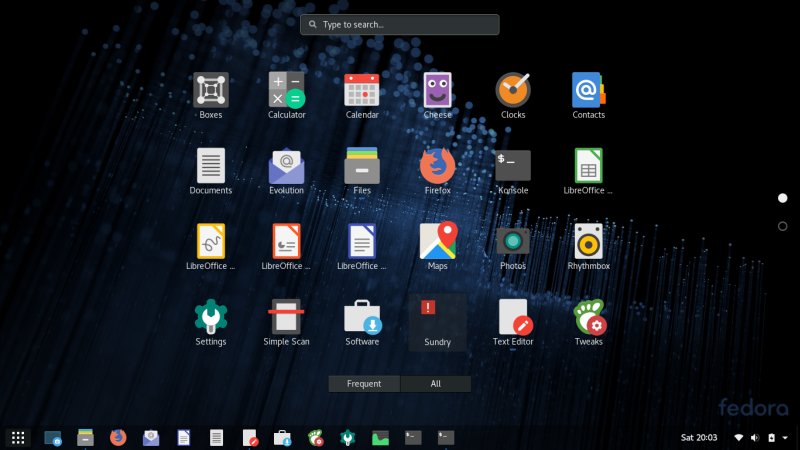Open the Calendar application
This screenshot has width=800, height=450.
(x=362, y=96)
